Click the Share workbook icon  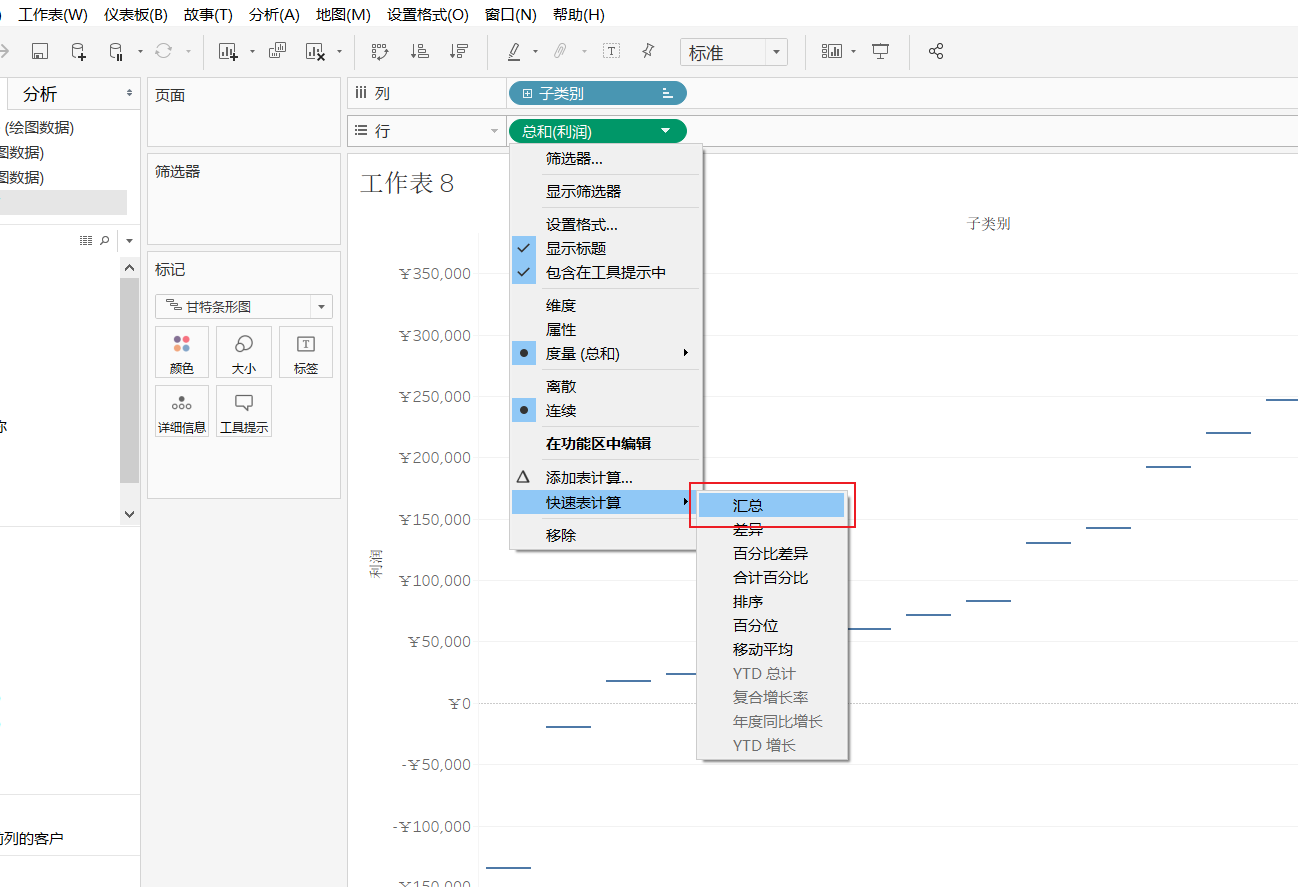(x=936, y=51)
